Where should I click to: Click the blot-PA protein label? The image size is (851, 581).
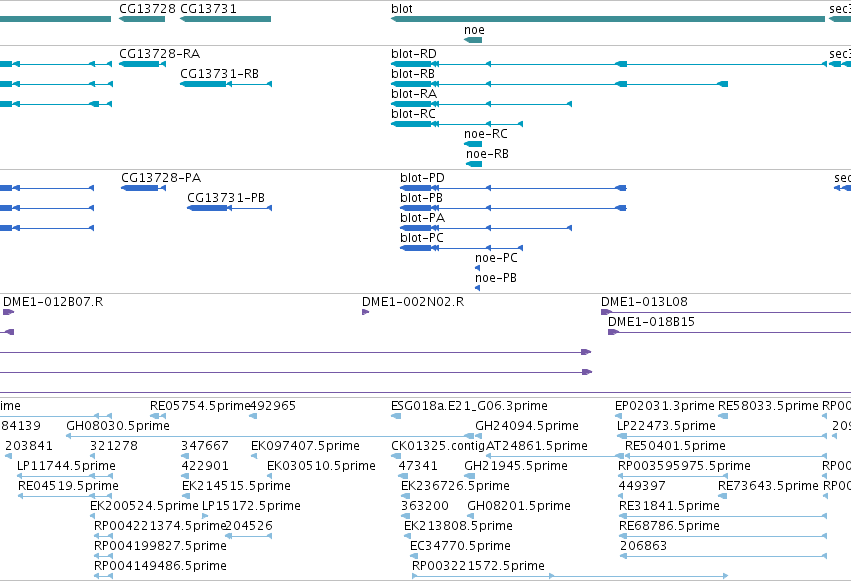point(422,218)
